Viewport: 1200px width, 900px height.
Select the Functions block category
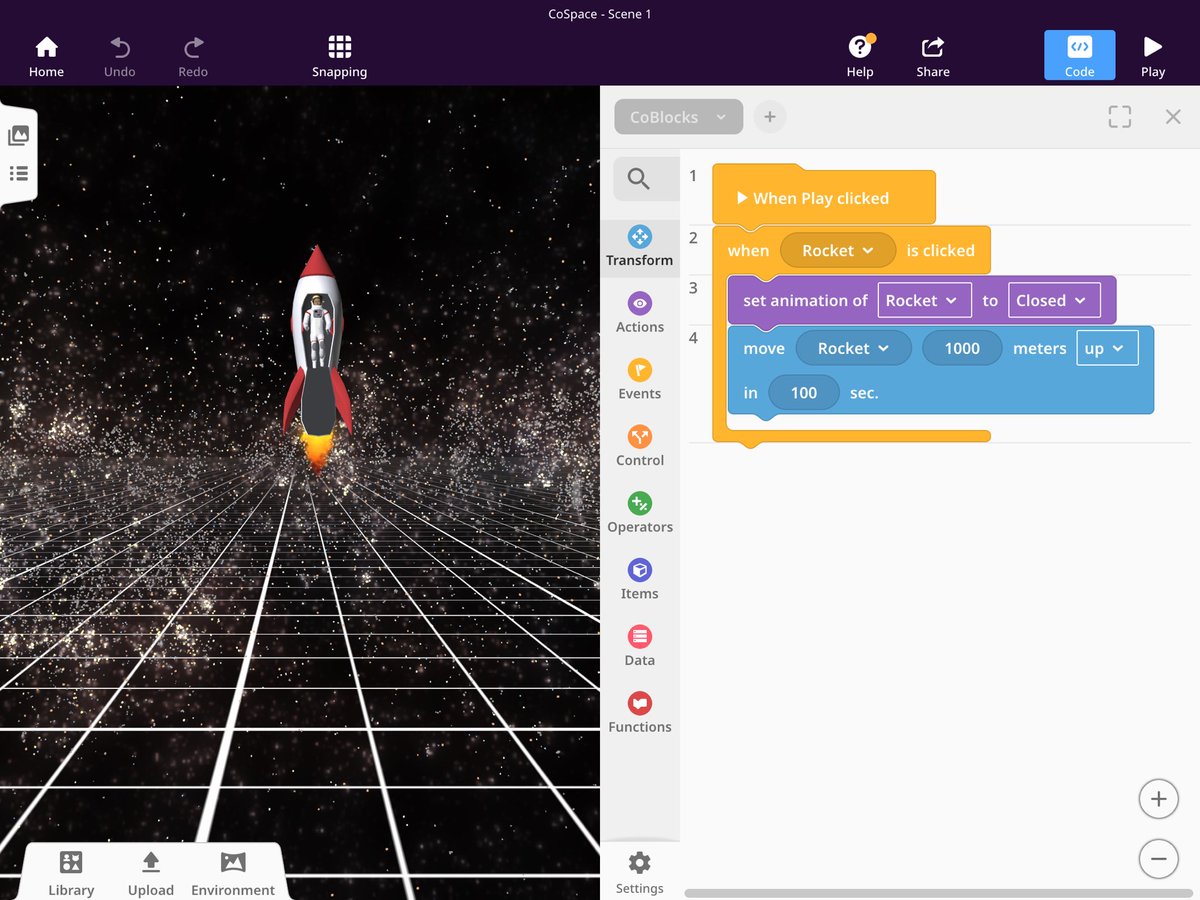coord(640,713)
